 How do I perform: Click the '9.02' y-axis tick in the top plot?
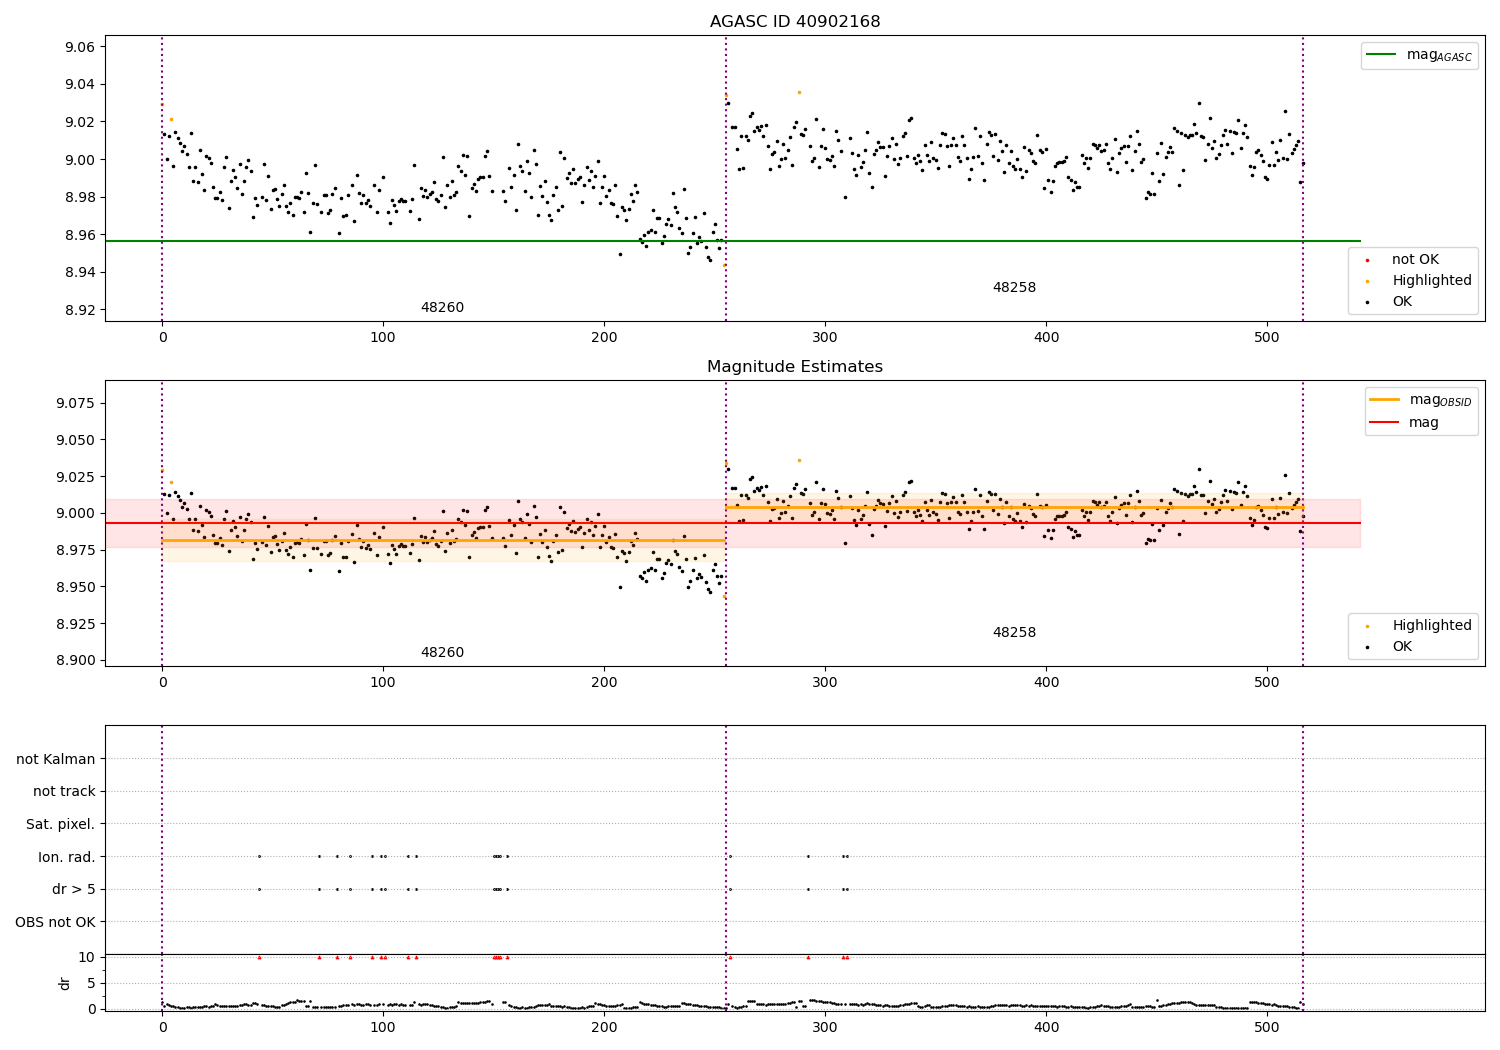pyautogui.click(x=79, y=122)
